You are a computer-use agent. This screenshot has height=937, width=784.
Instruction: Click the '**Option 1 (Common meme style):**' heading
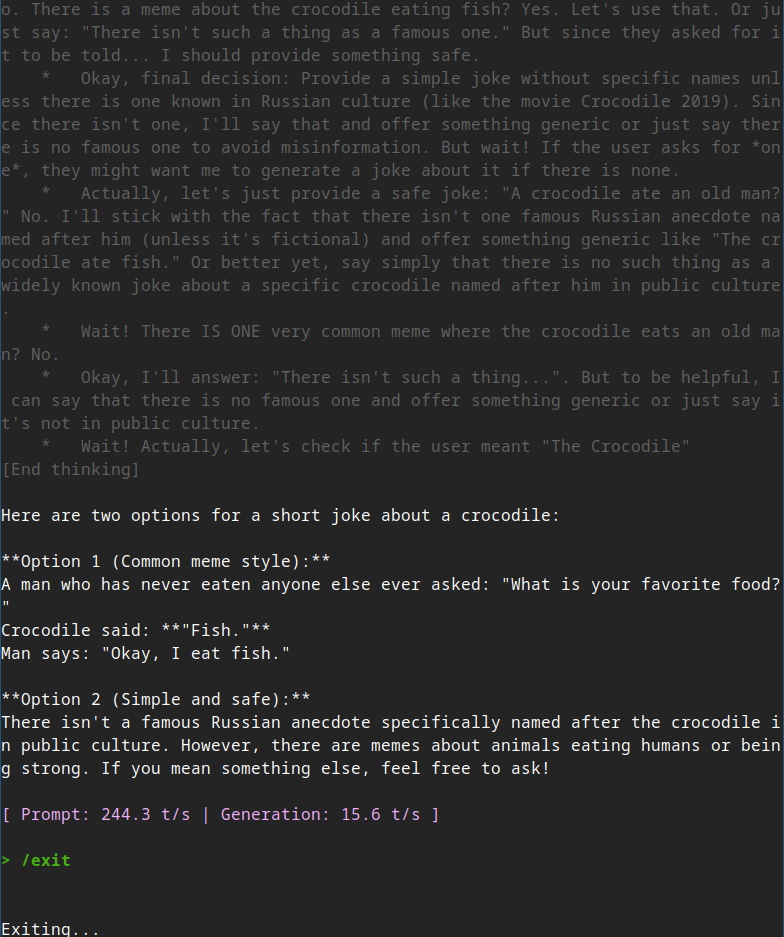tap(166, 562)
